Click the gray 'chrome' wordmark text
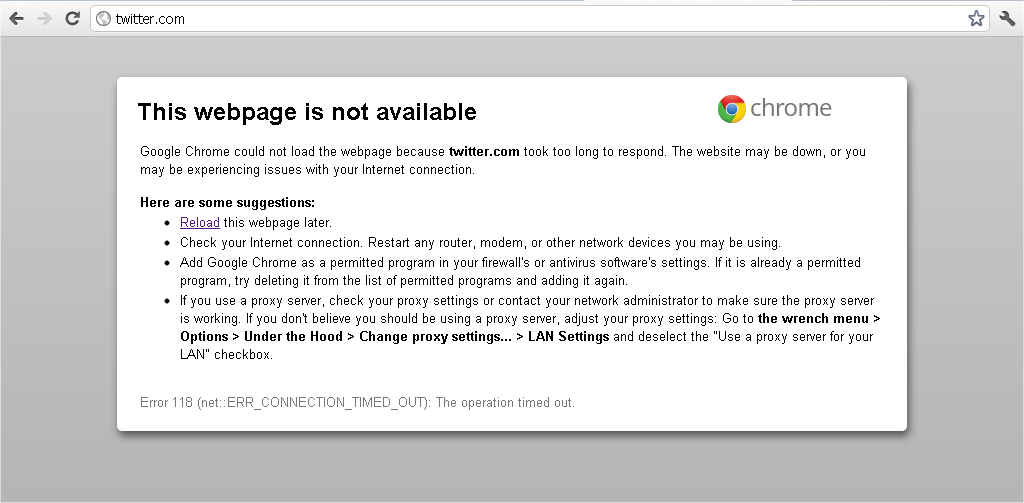The width and height of the screenshot is (1024, 503). [x=790, y=108]
